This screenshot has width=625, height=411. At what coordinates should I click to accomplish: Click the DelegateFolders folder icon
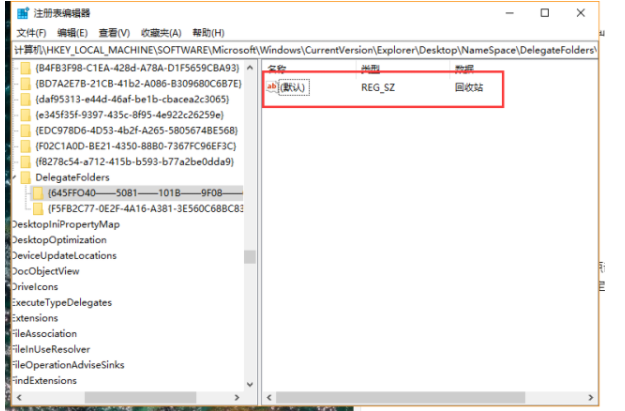pyautogui.click(x=25, y=177)
